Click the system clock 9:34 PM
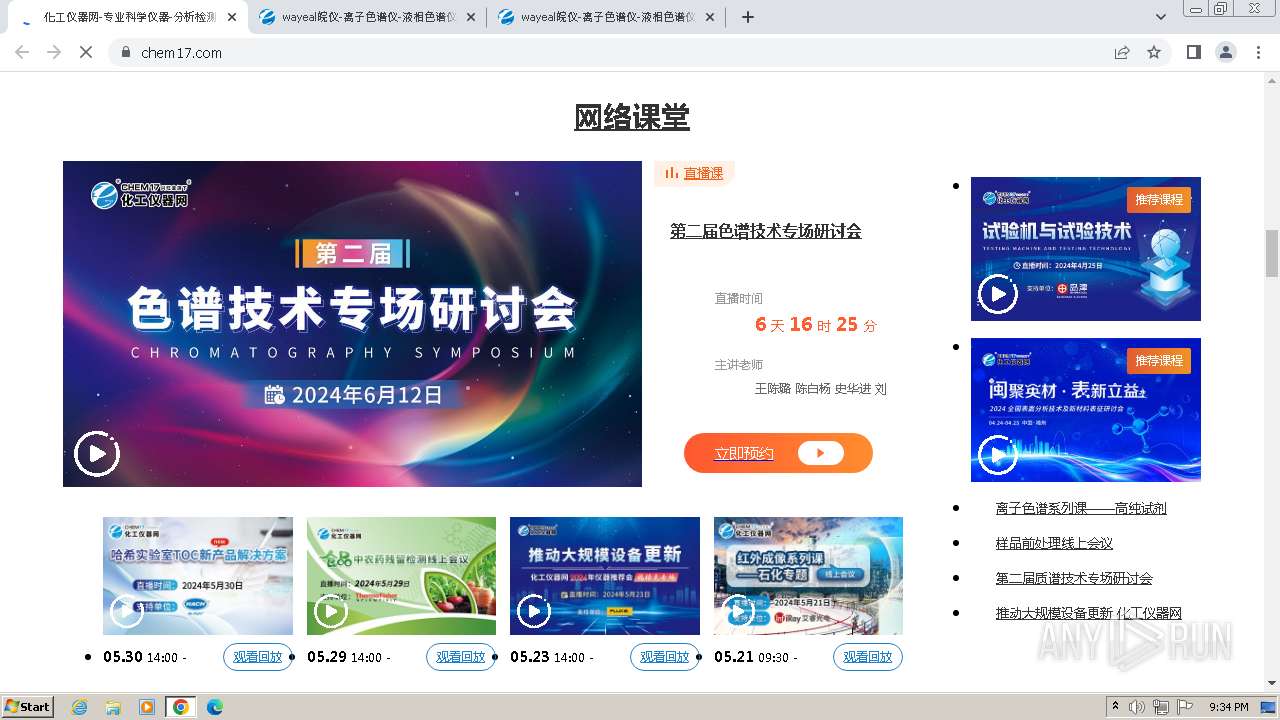Screen dimensions: 1280x720 pyautogui.click(x=1228, y=707)
